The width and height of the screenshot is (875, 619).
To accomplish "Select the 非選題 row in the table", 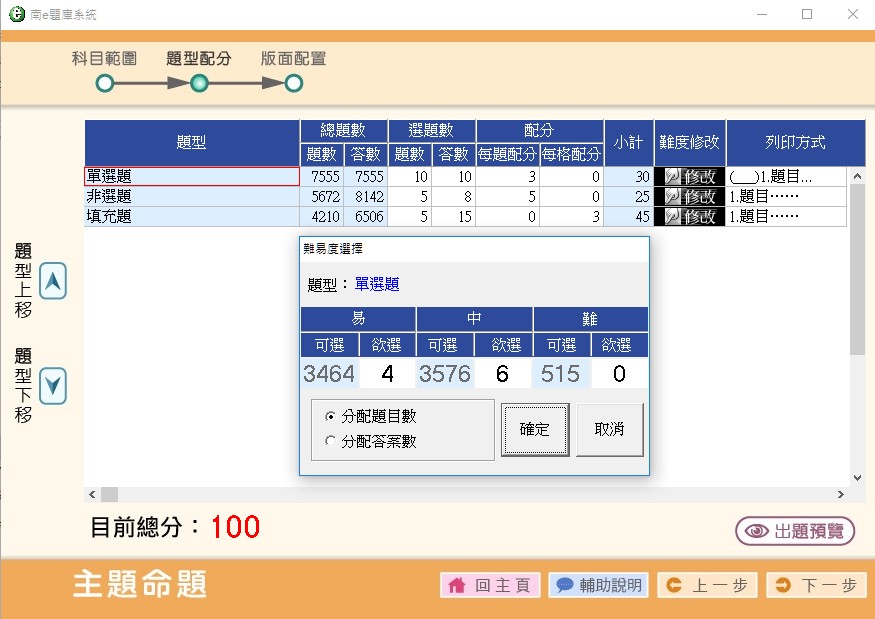I will [x=191, y=196].
